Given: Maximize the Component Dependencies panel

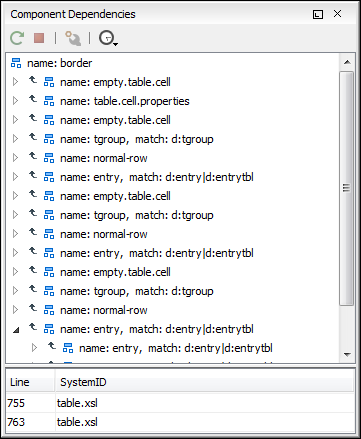Looking at the screenshot, I should click(x=318, y=14).
